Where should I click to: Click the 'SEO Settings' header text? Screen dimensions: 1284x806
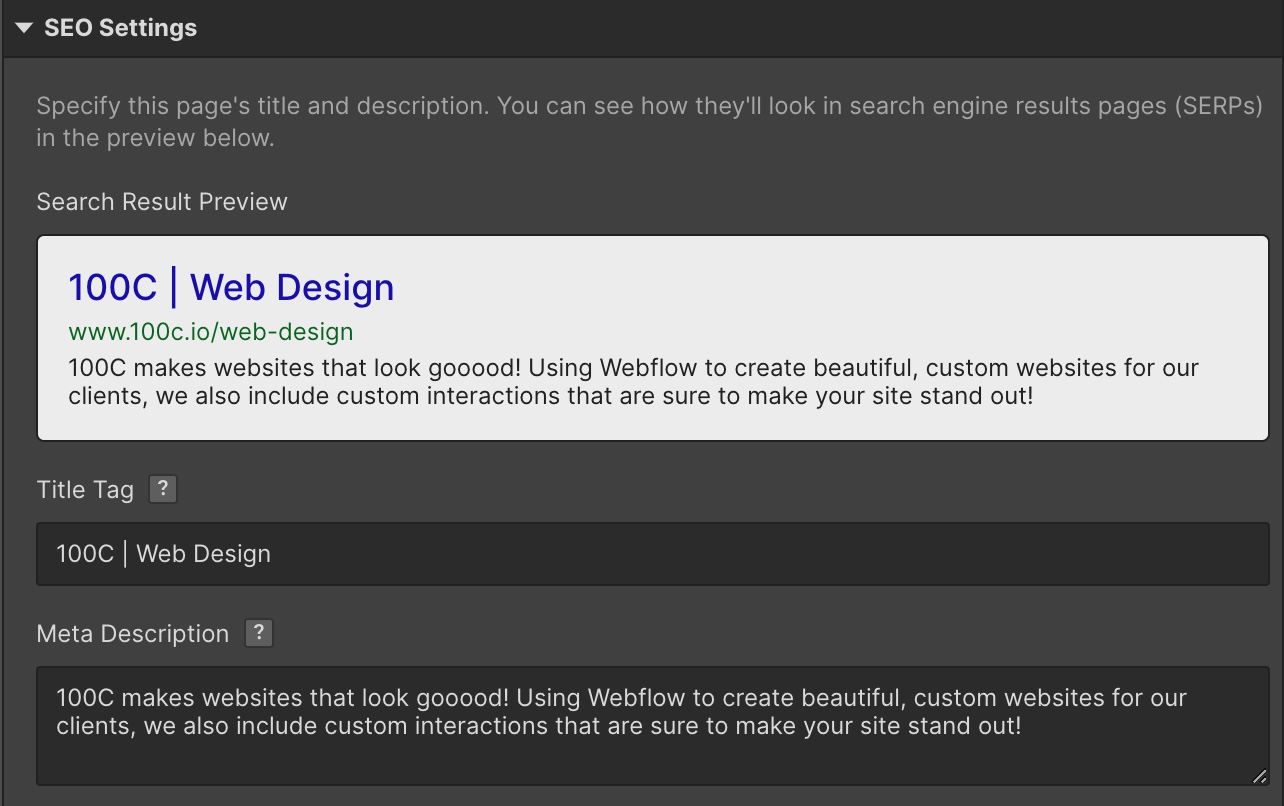[x=120, y=28]
